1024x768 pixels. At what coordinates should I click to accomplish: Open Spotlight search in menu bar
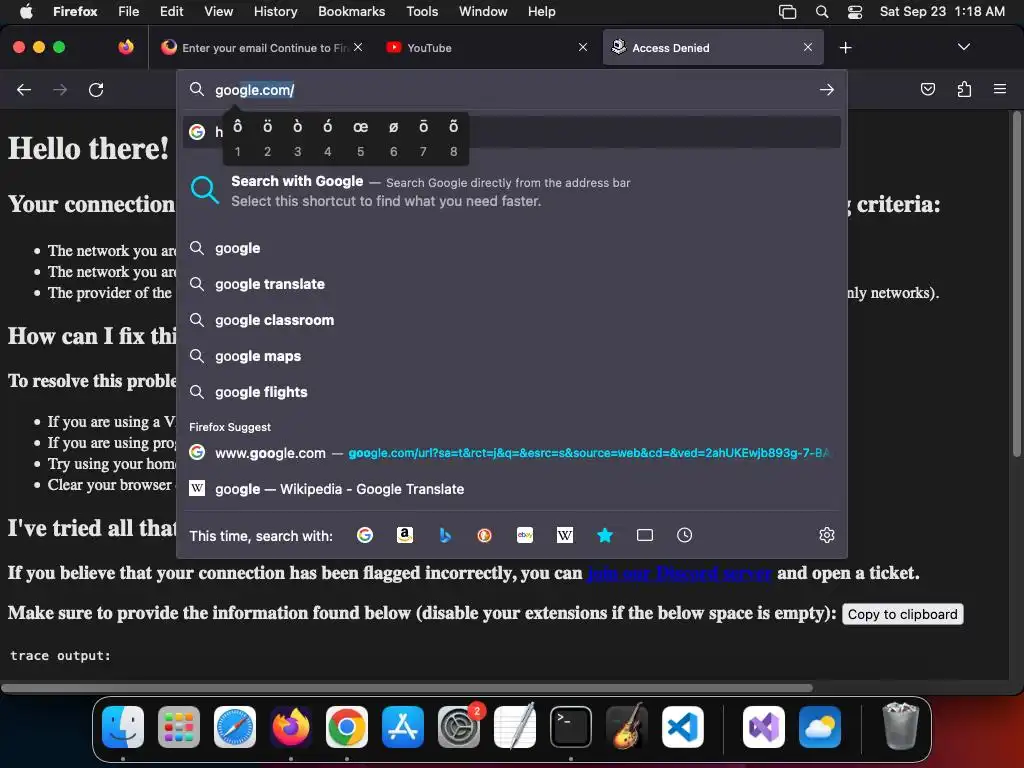pyautogui.click(x=822, y=12)
